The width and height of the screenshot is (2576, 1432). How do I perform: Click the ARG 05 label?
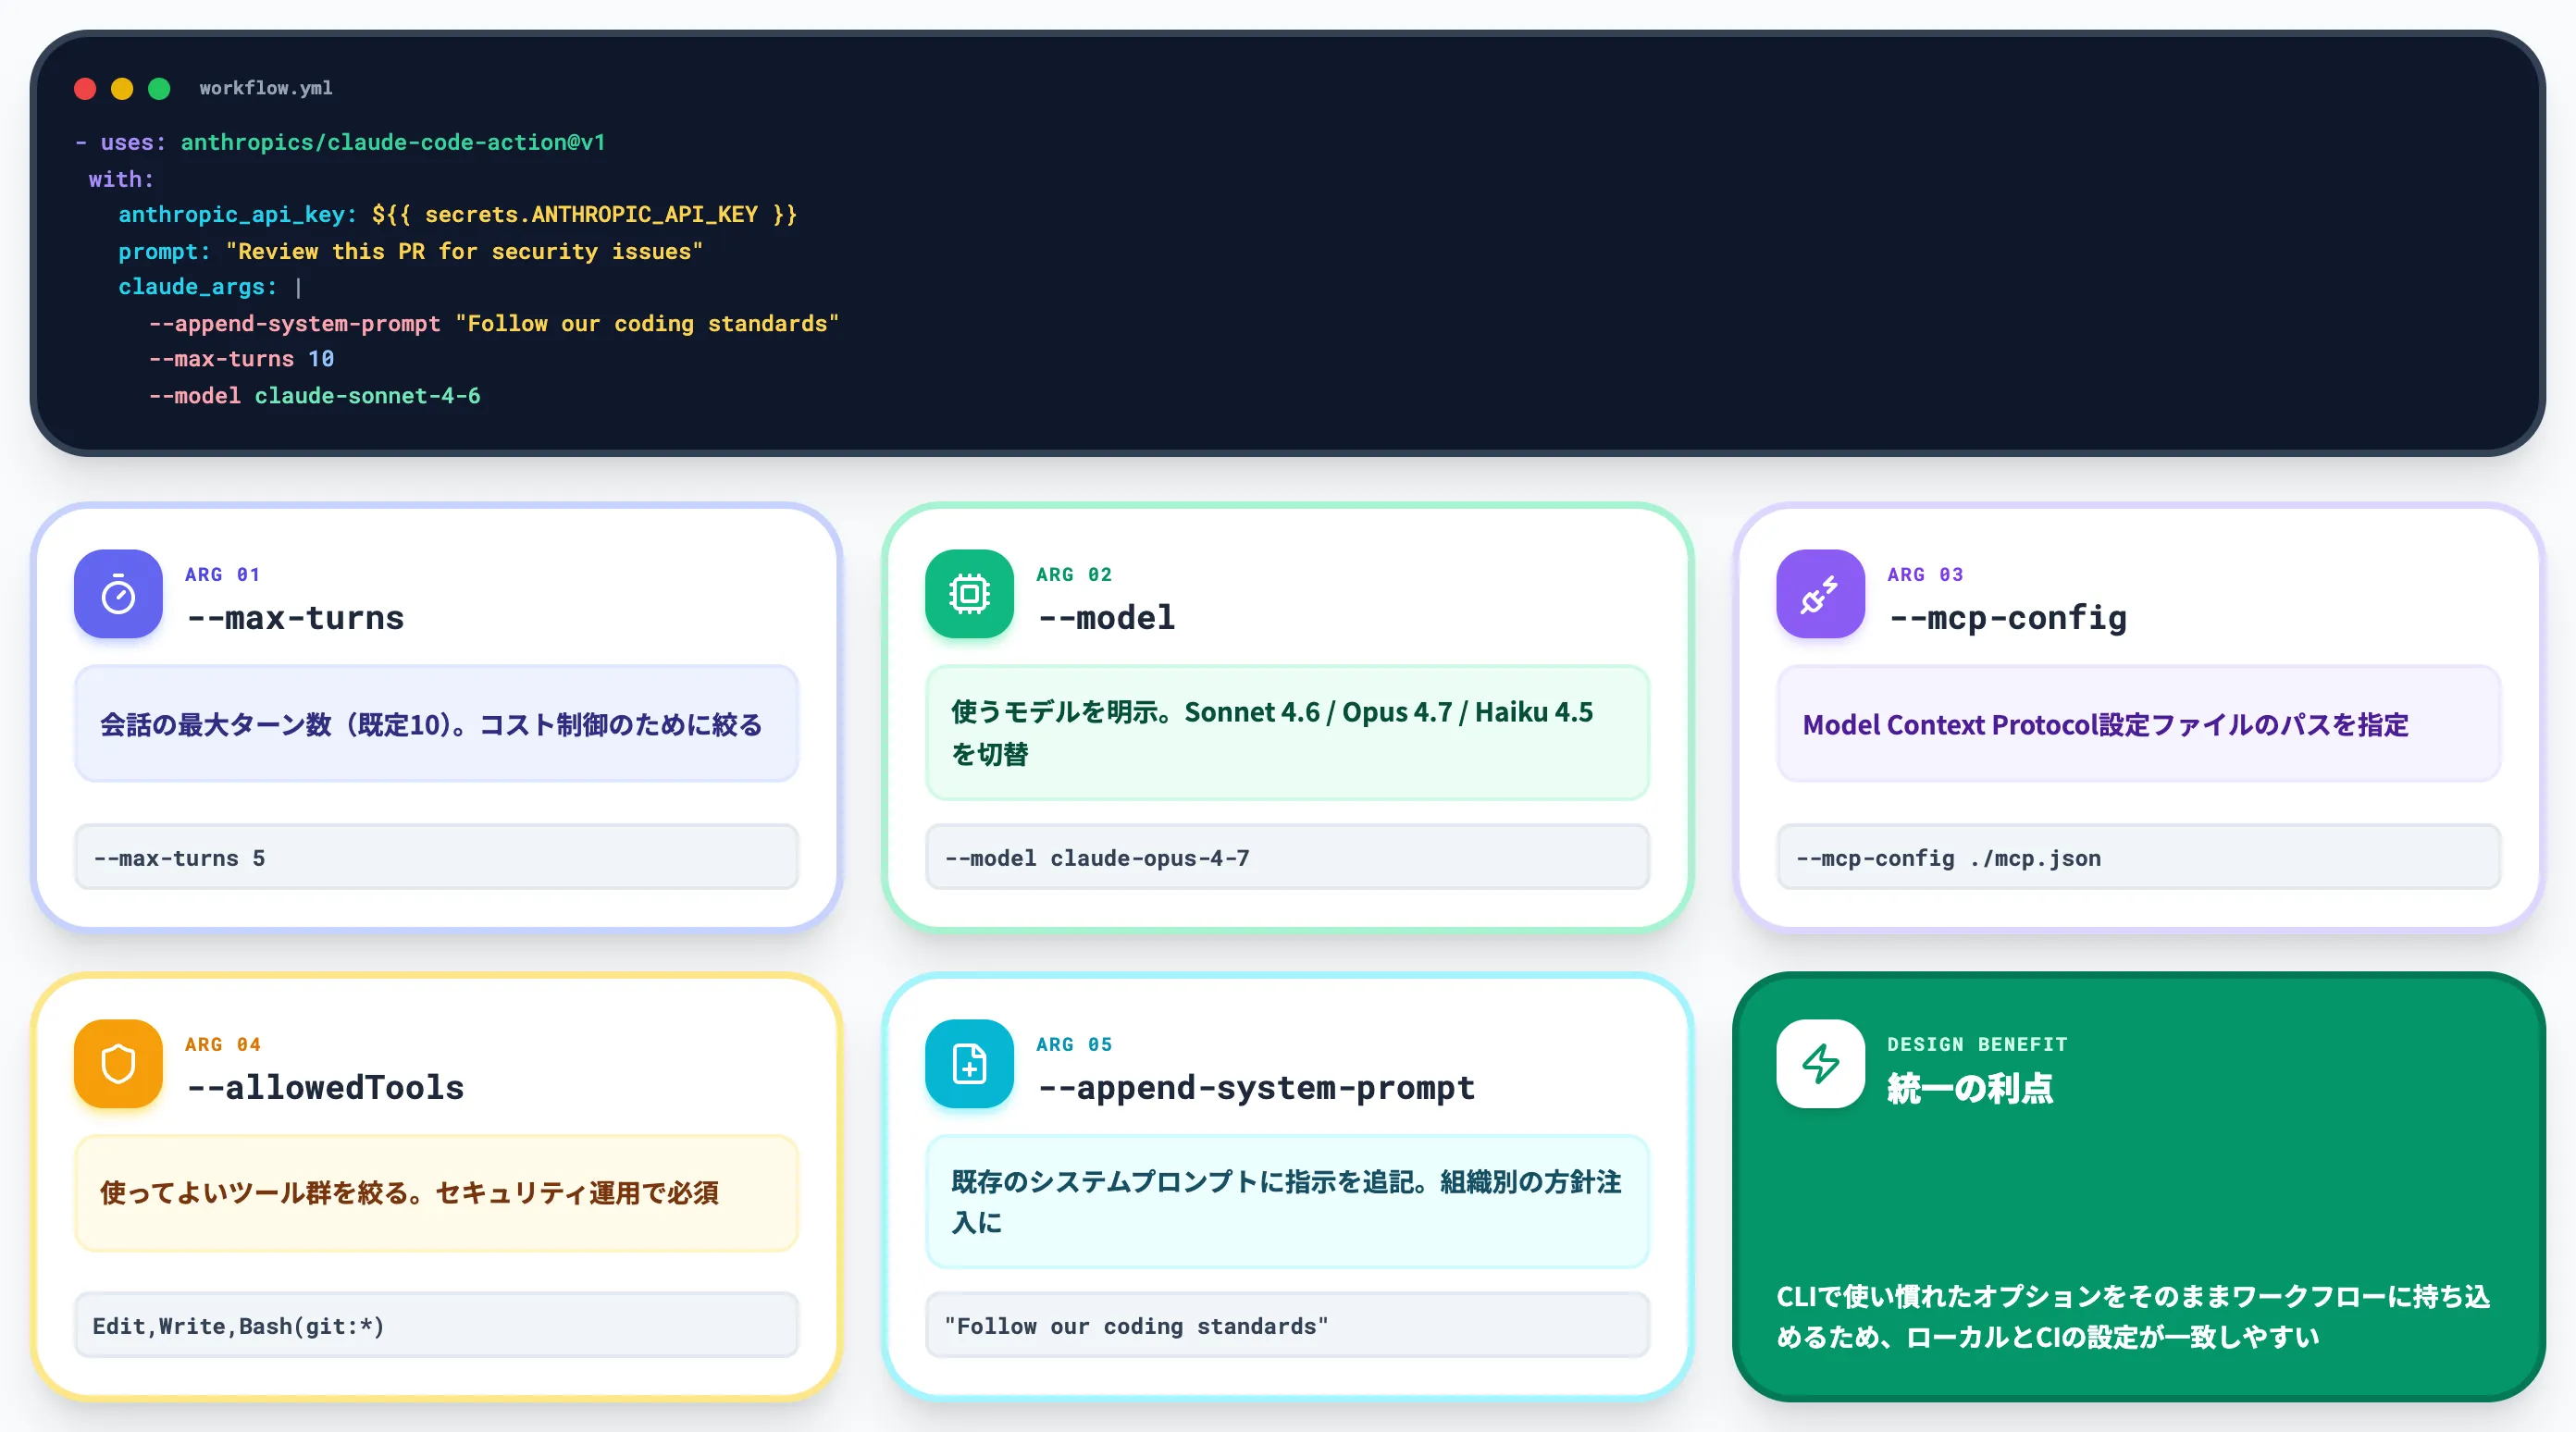tap(1074, 1045)
